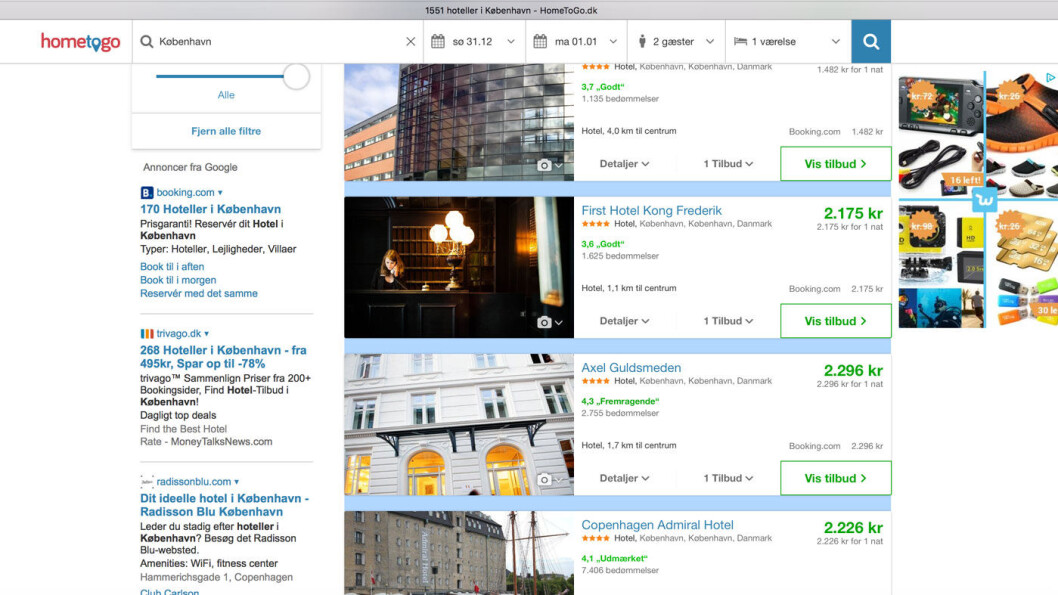The width and height of the screenshot is (1058, 595).
Task: Click the 2.175 kr price of Kong Frederik
Action: tap(853, 213)
